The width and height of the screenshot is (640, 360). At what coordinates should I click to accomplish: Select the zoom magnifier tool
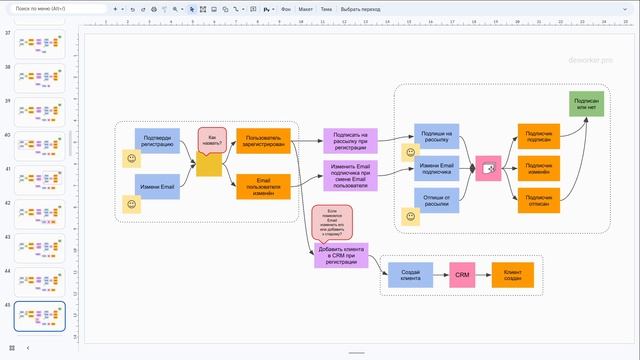175,9
